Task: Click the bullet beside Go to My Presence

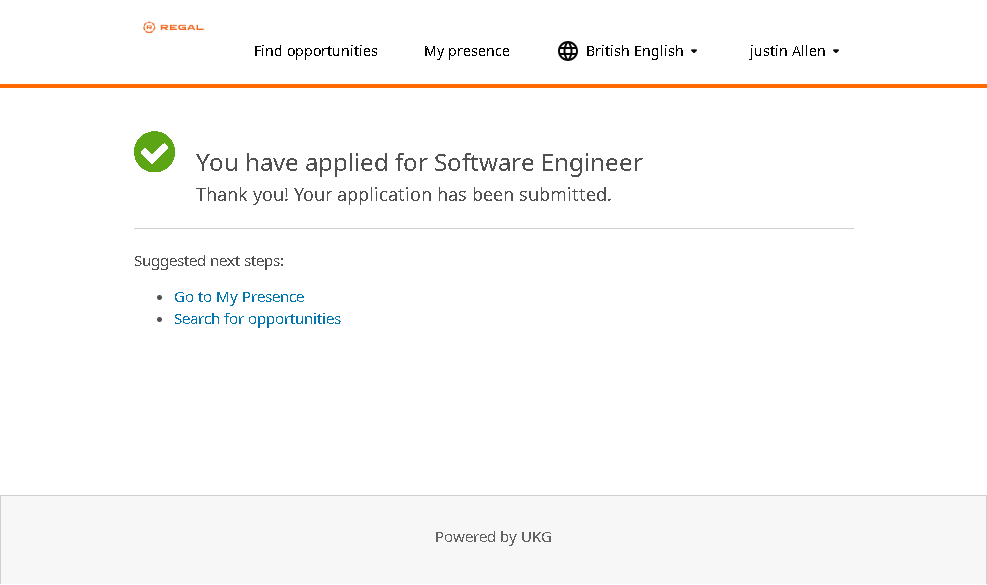Action: pos(160,298)
